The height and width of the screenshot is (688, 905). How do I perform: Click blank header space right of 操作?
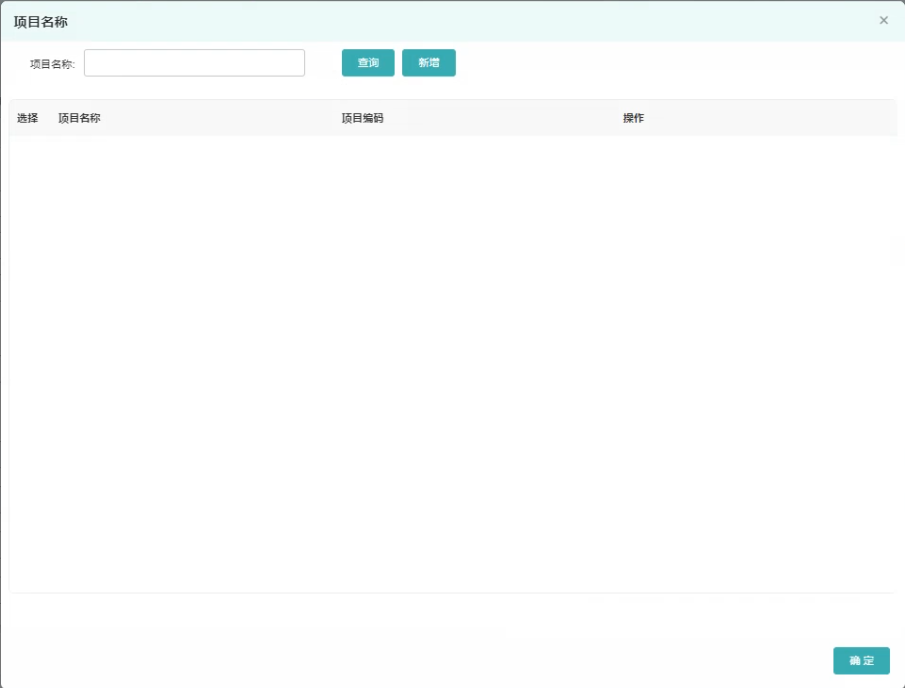pyautogui.click(x=780, y=118)
